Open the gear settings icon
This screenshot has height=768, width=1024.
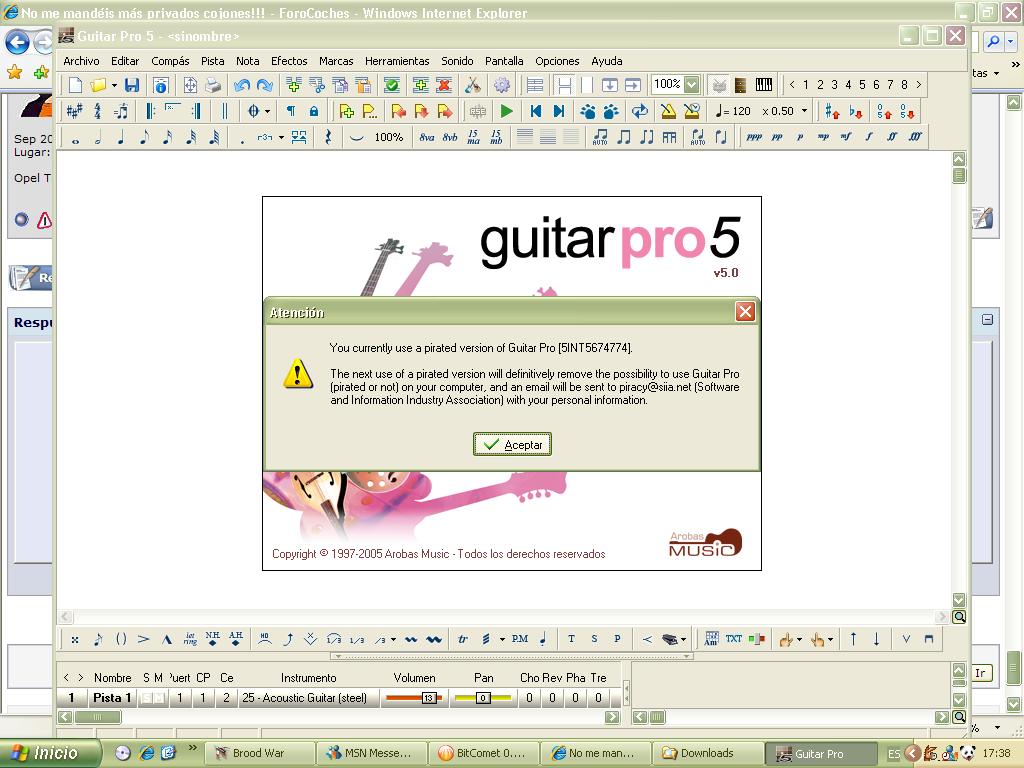click(x=502, y=85)
